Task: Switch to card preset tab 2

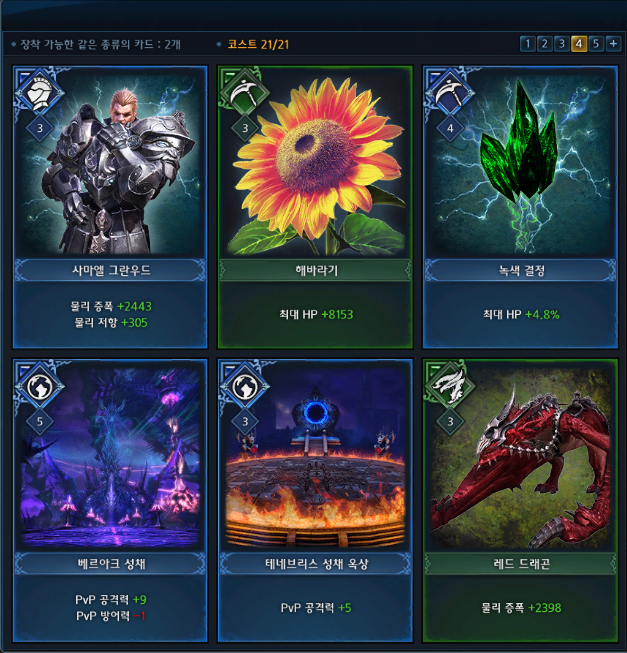Action: tap(545, 44)
